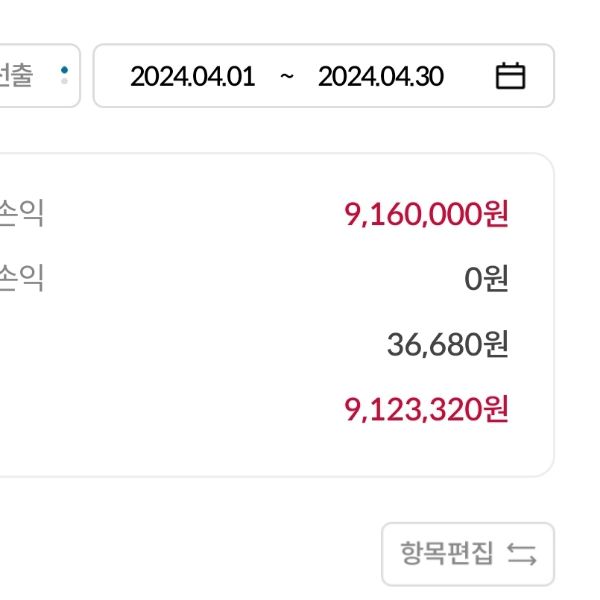Click the blank row space left of 36,680원
Viewport: 600px width, 600px height.
200,345
